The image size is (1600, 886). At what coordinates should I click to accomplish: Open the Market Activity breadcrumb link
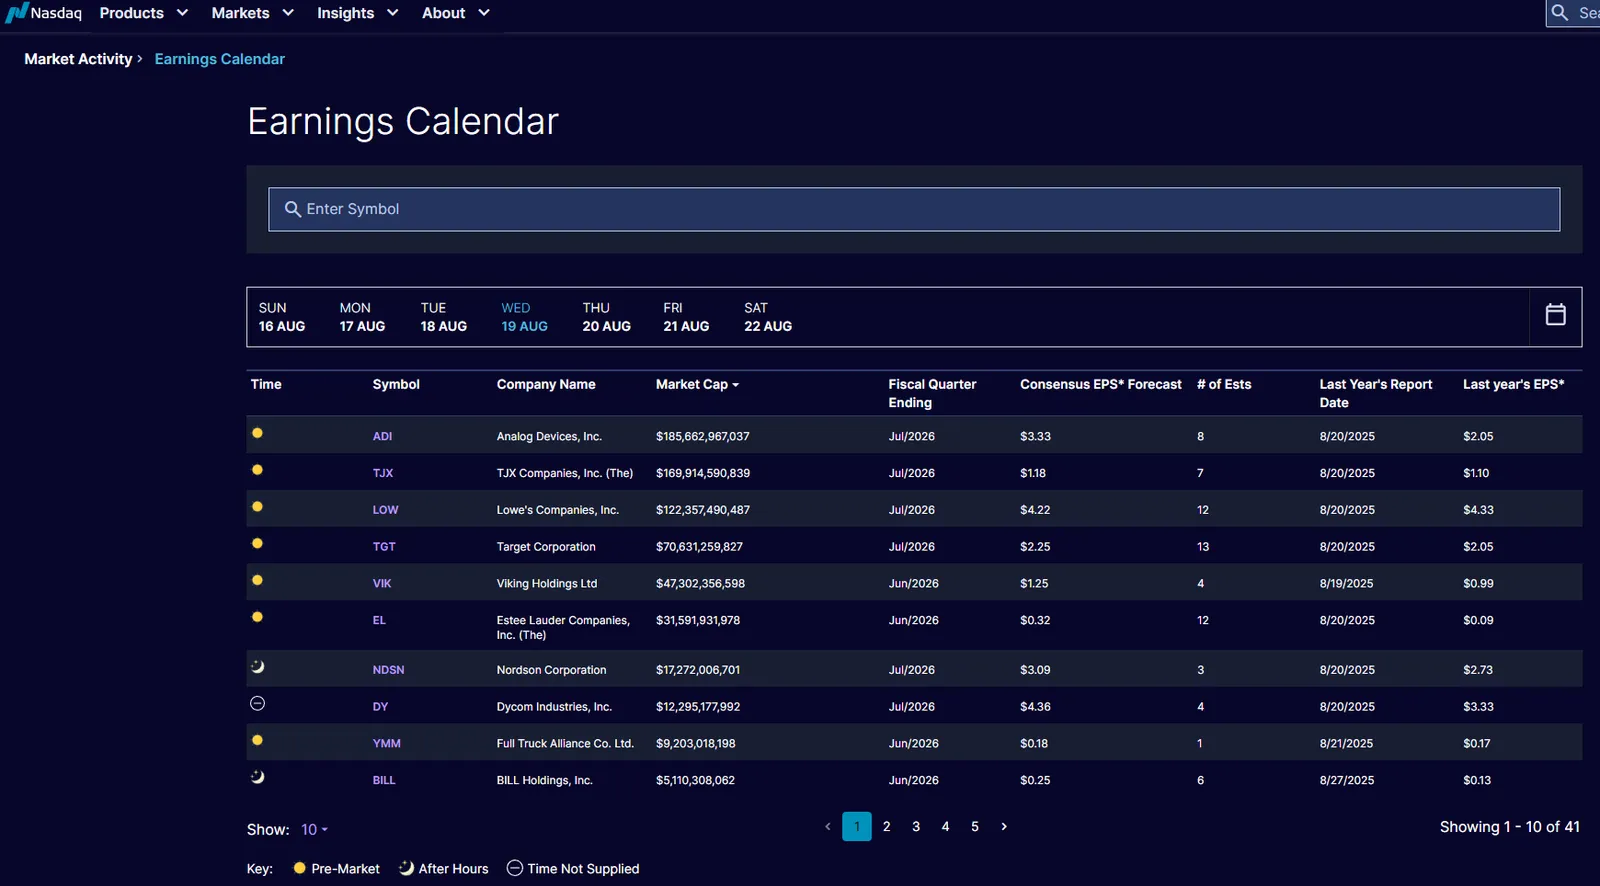pos(78,59)
